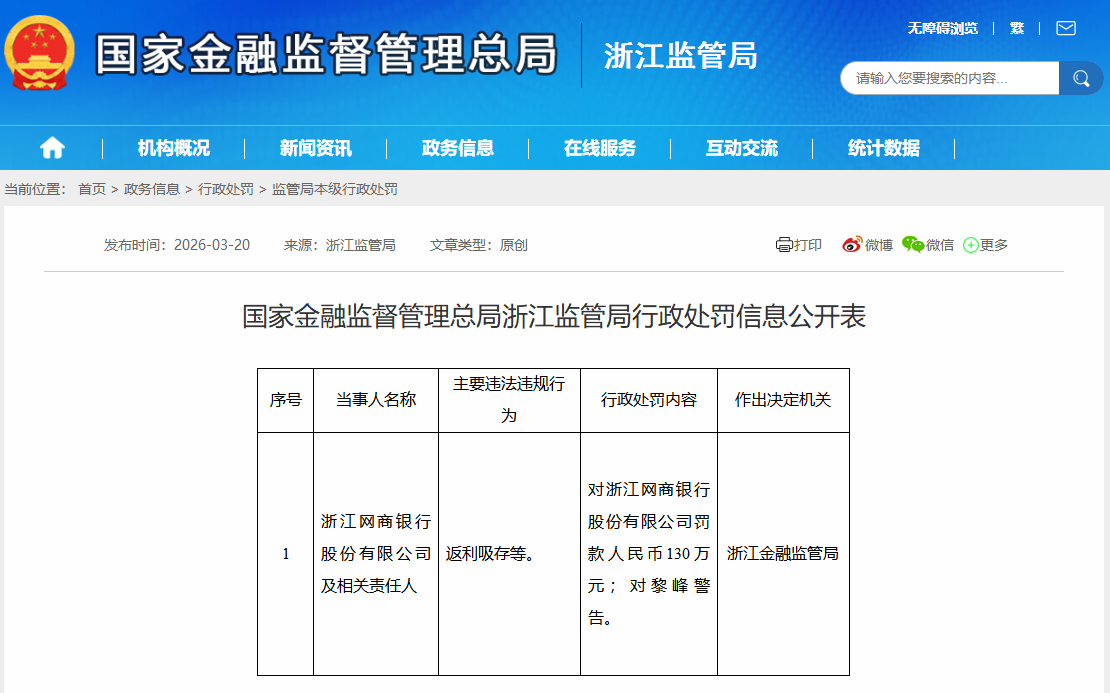
Task: Click the 首页 breadcrumb link
Action: tap(92, 189)
